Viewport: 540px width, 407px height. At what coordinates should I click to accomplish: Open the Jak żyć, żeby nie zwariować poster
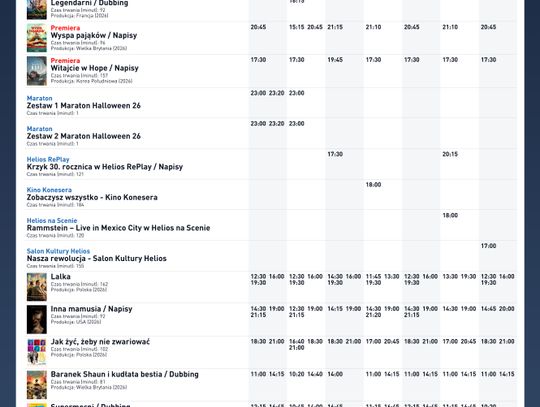(37, 352)
